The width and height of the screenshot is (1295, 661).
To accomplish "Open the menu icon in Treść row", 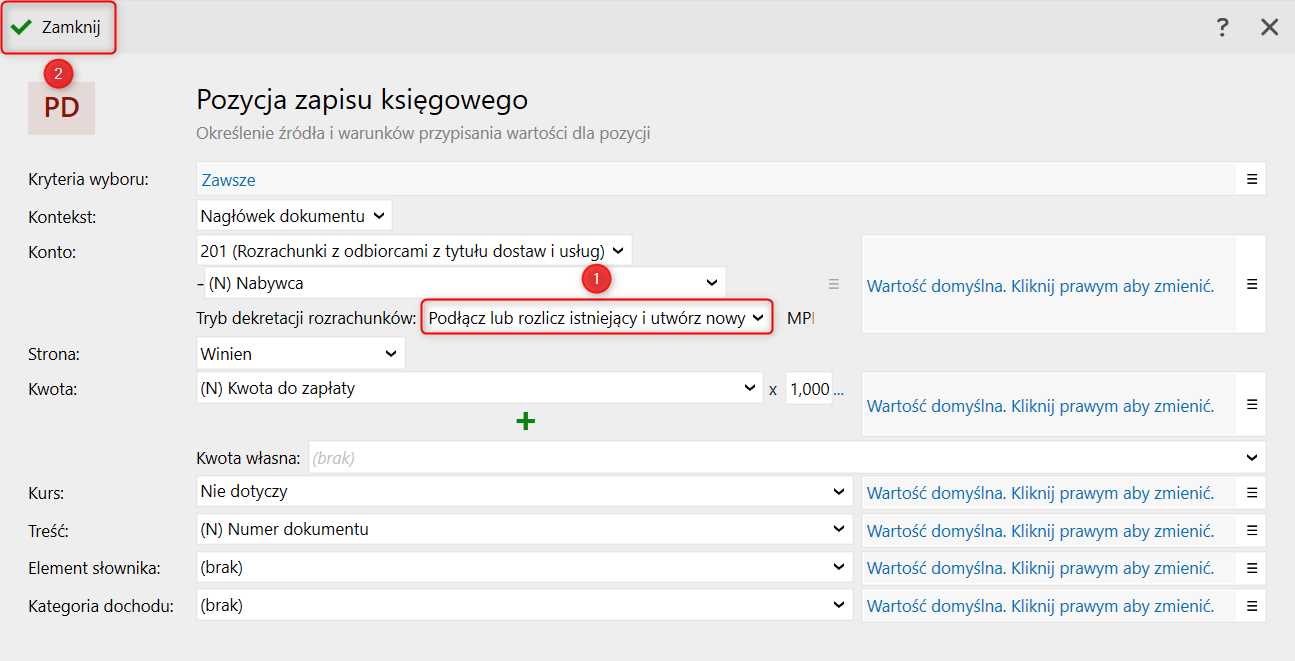I will pyautogui.click(x=1251, y=530).
